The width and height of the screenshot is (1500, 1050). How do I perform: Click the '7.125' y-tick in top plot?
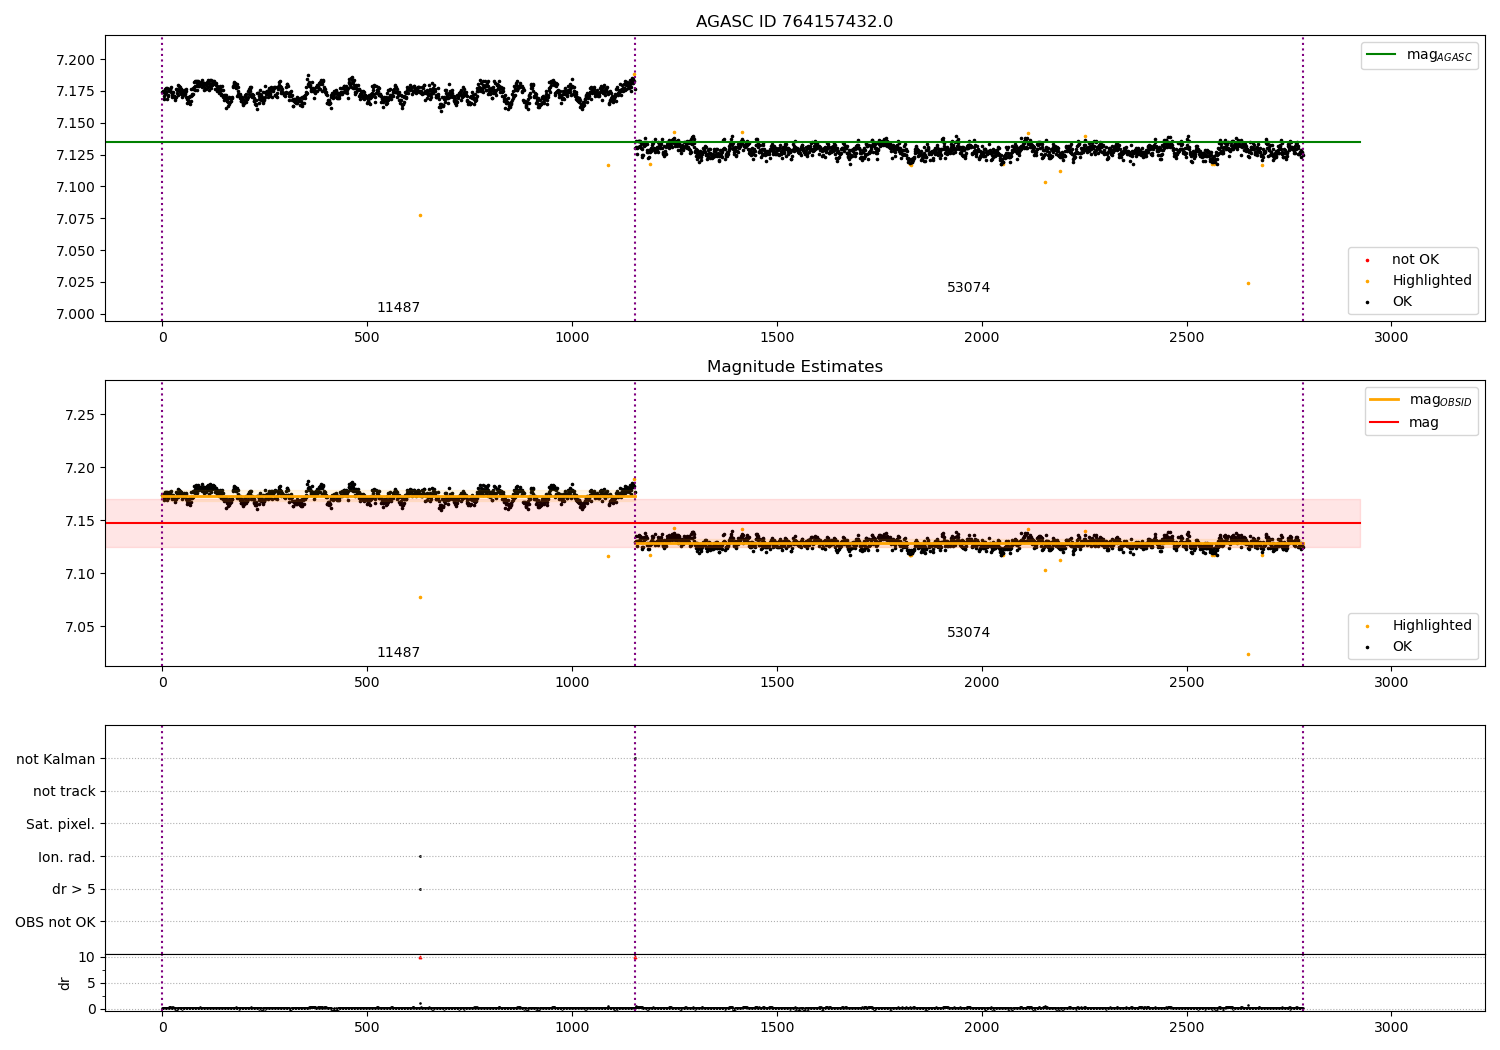[75, 155]
